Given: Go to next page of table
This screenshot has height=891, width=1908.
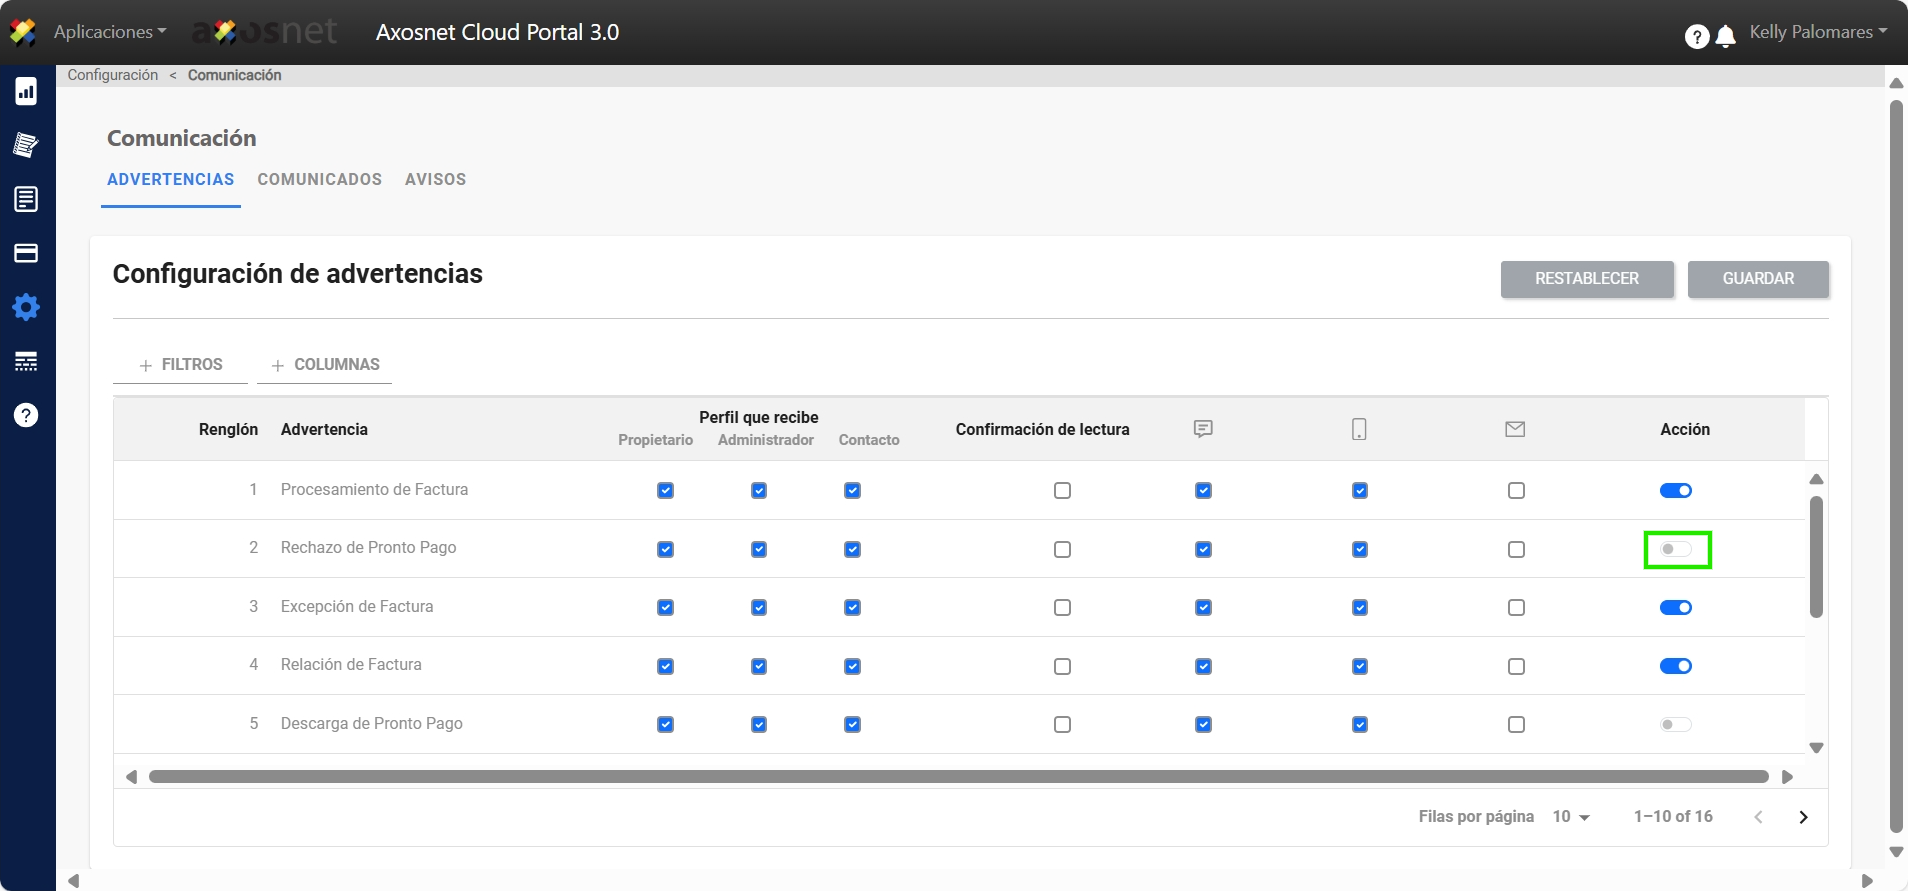Looking at the screenshot, I should (x=1803, y=817).
